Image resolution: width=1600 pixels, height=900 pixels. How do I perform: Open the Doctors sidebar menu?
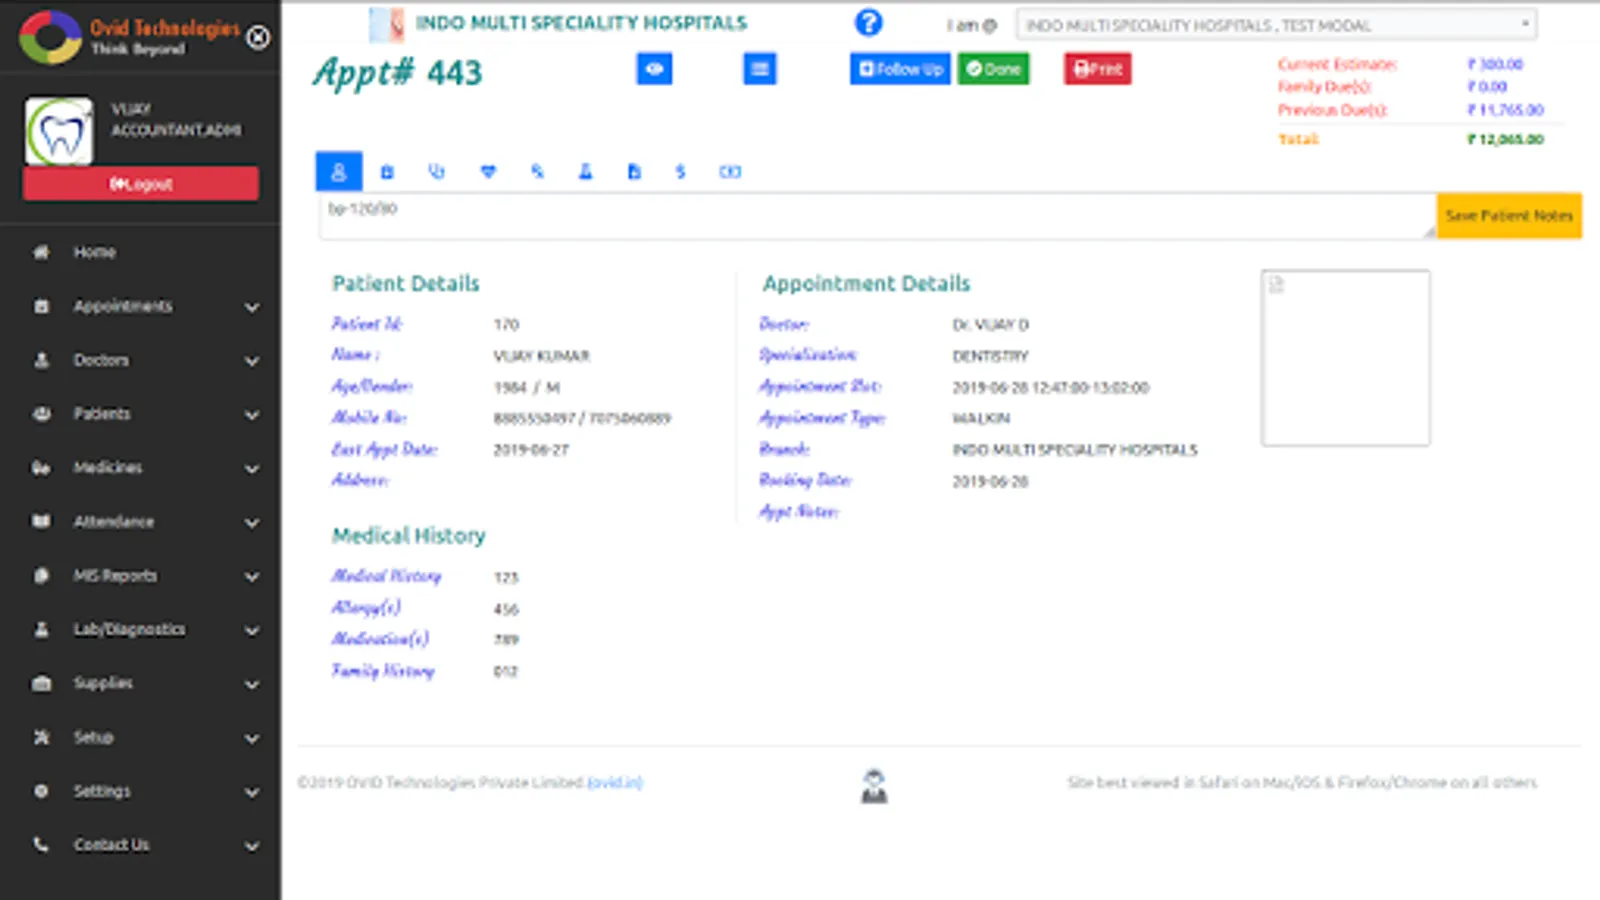click(x=101, y=360)
